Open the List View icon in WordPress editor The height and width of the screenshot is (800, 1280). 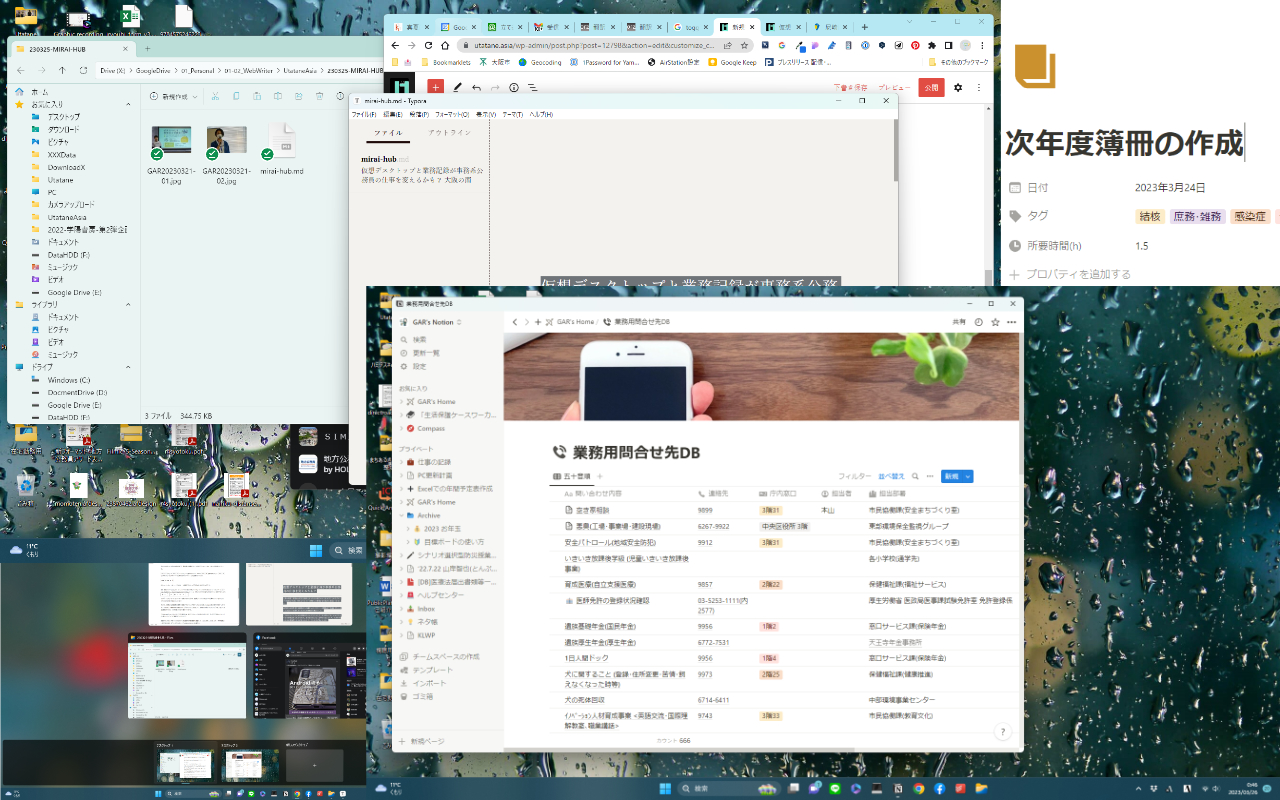tap(532, 87)
